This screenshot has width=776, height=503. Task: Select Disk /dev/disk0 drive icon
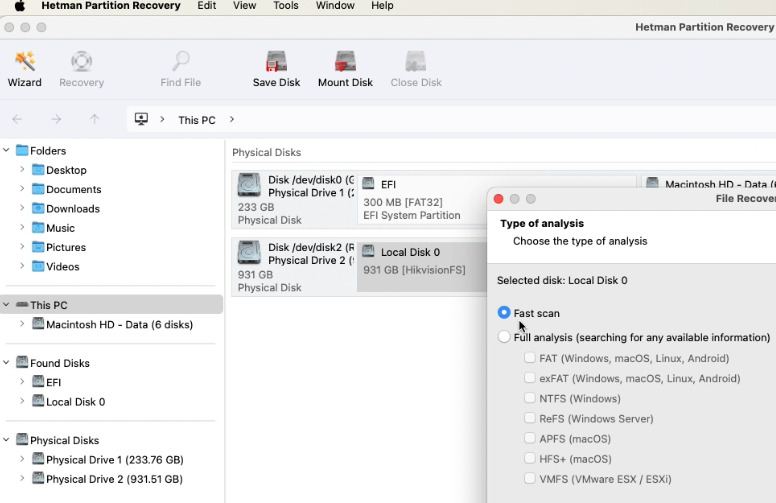(x=249, y=186)
